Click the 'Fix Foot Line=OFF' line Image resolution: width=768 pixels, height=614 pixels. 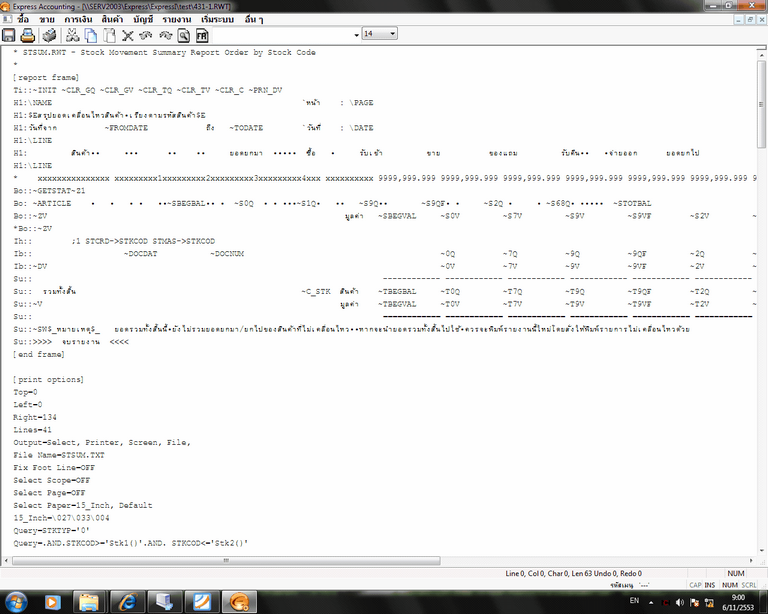(54, 468)
